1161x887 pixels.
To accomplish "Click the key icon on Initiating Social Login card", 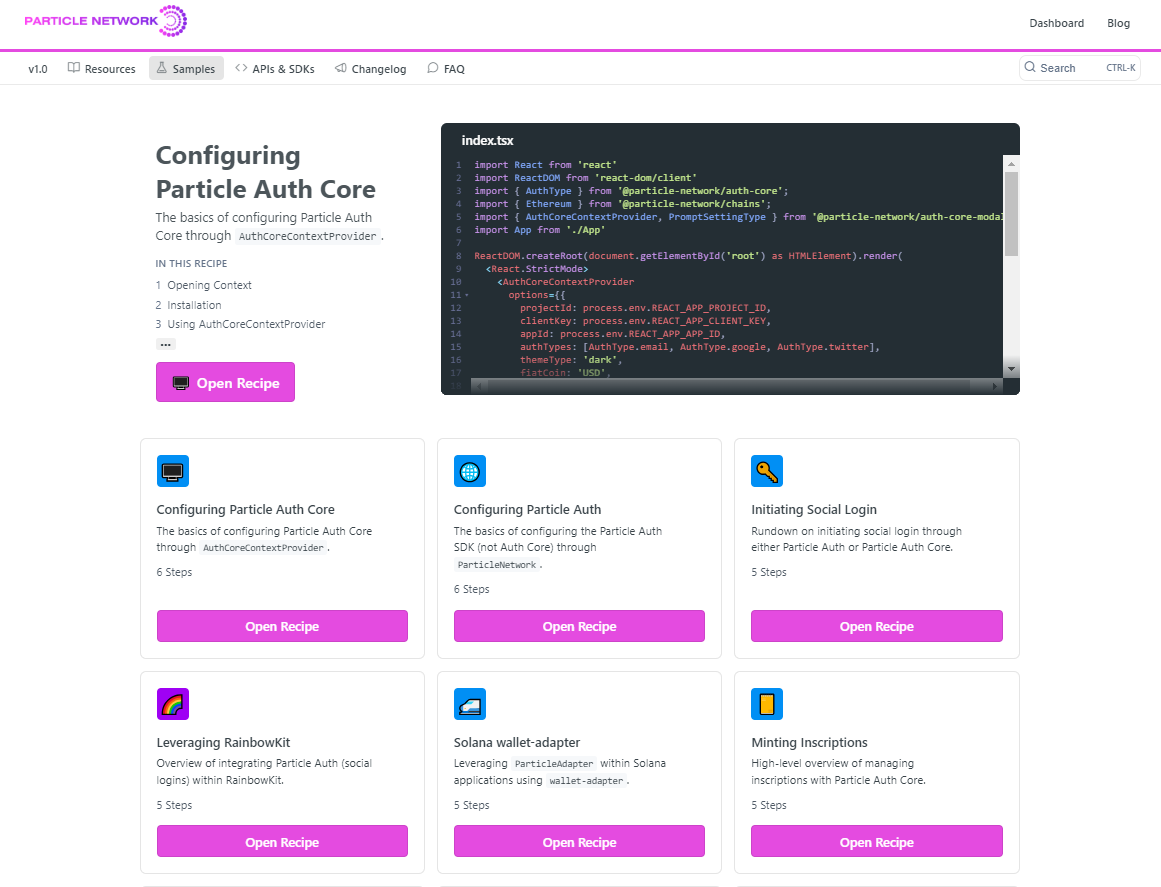I will (x=766, y=471).
